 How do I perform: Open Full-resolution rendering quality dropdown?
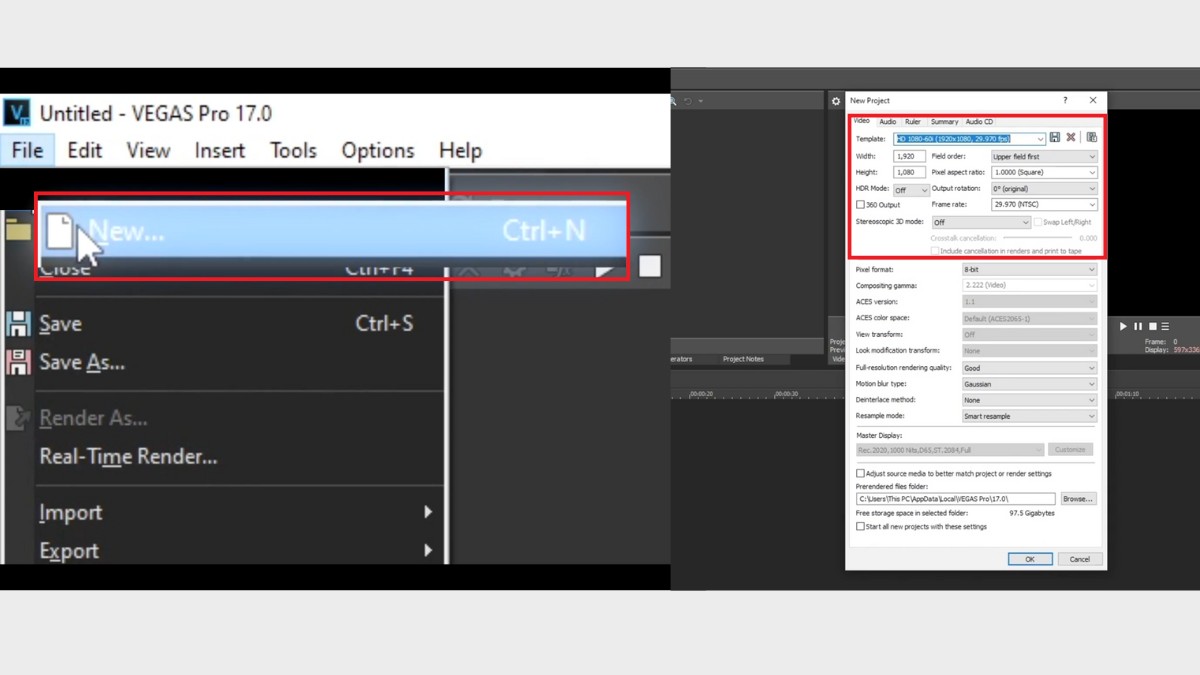point(1029,368)
